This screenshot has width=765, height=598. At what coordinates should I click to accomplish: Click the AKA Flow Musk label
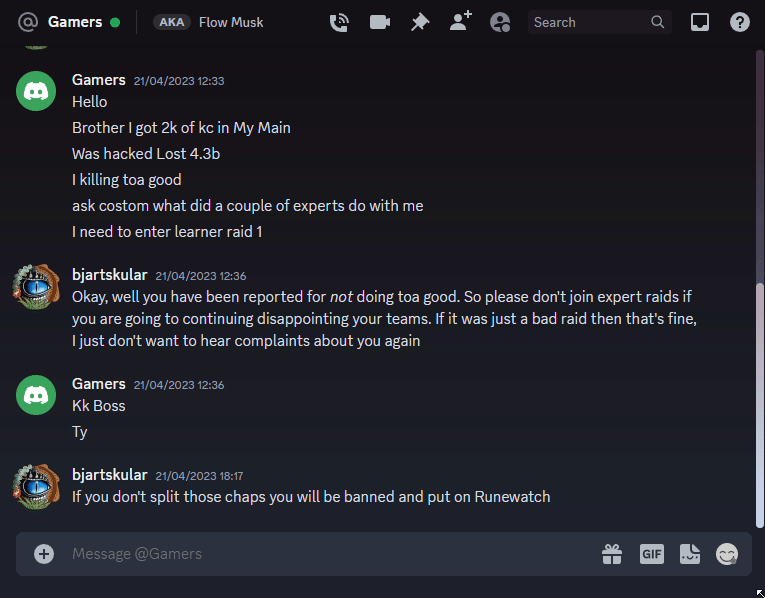(x=208, y=22)
